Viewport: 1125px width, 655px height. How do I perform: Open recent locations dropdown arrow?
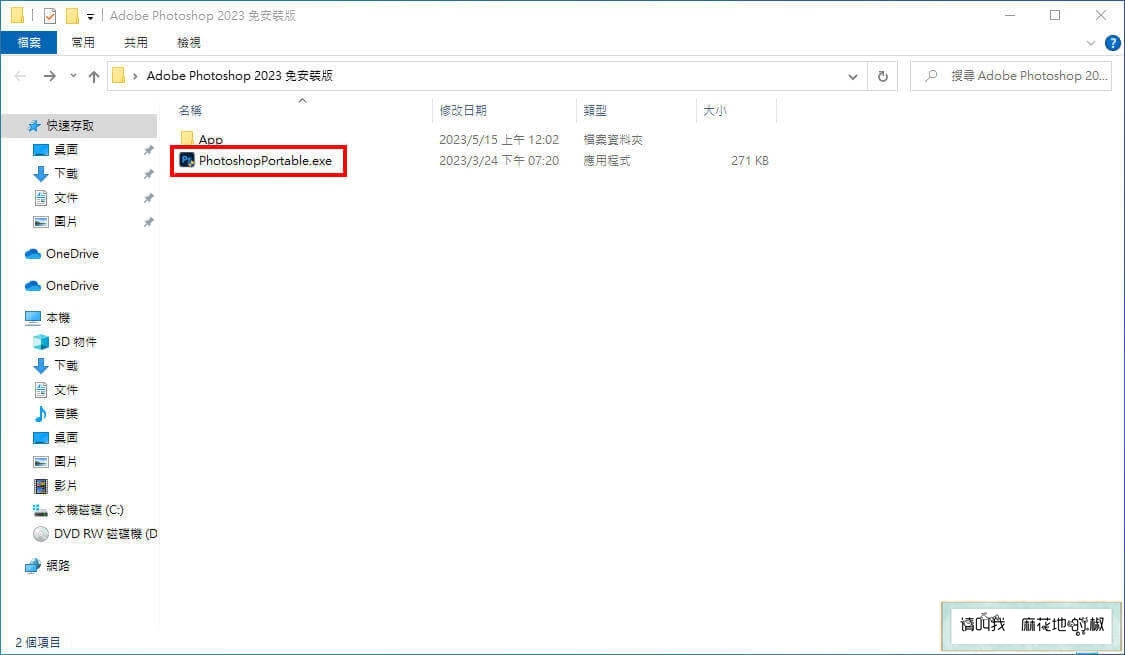pyautogui.click(x=73, y=76)
